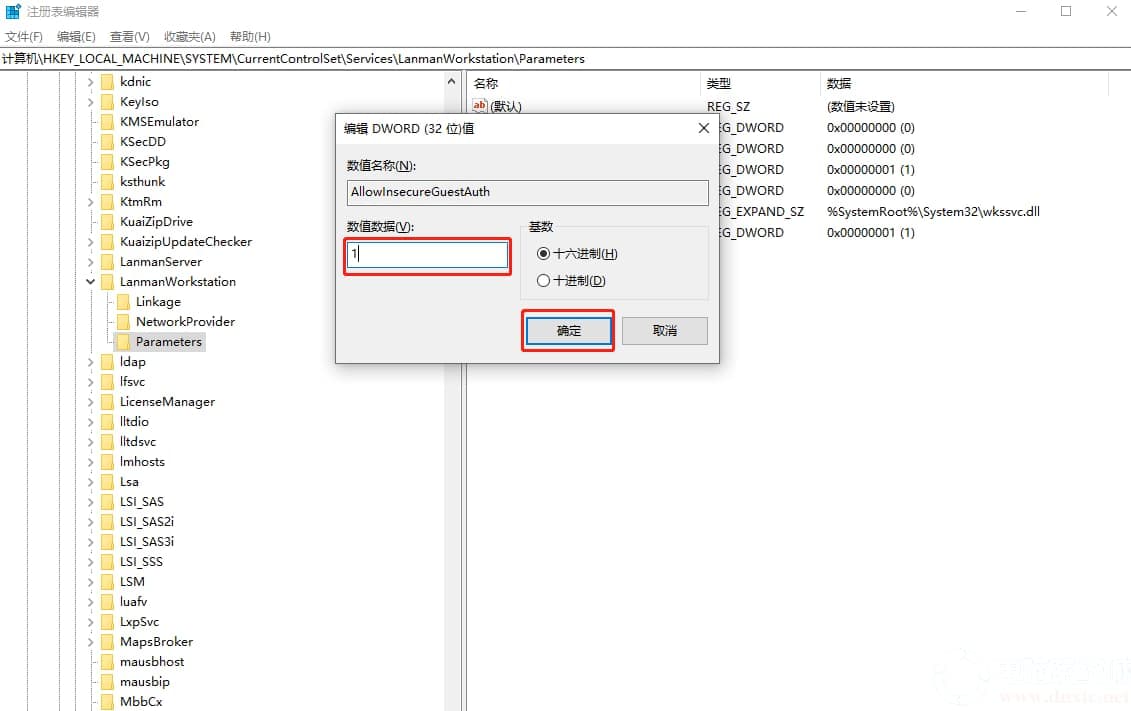Select the LSI_SAS3i tree item
The width and height of the screenshot is (1131, 711).
coord(146,542)
